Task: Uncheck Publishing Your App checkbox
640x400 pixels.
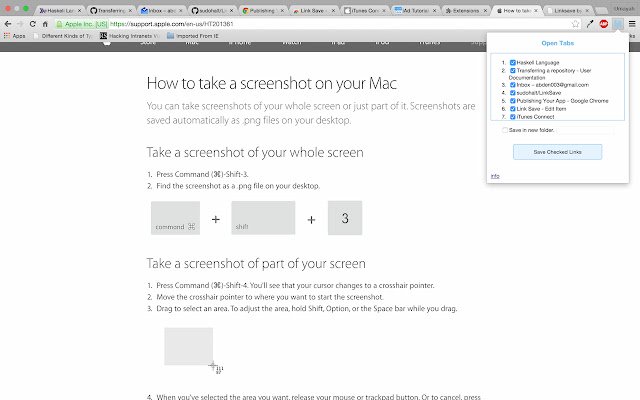Action: pos(513,101)
